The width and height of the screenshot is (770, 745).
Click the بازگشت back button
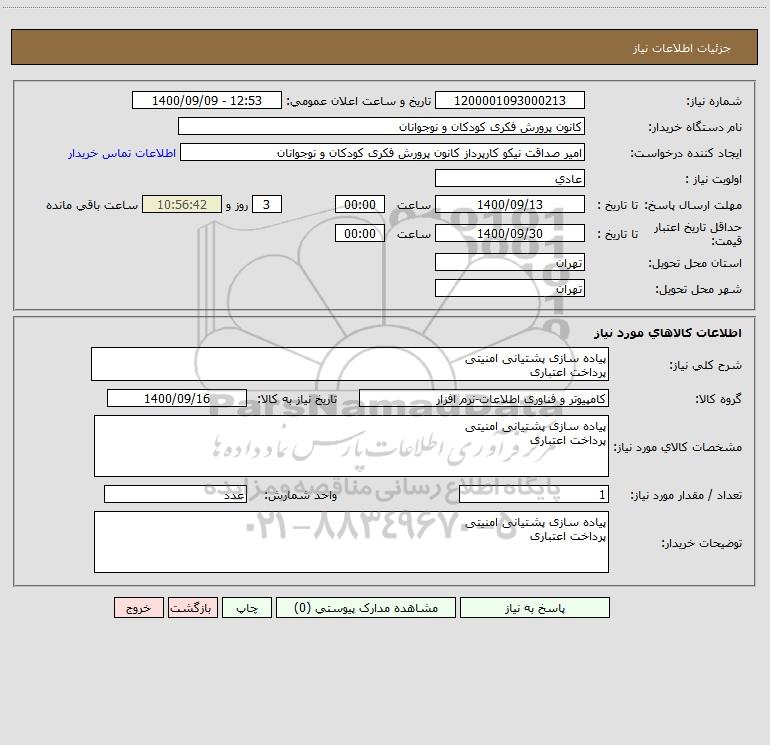(192, 607)
